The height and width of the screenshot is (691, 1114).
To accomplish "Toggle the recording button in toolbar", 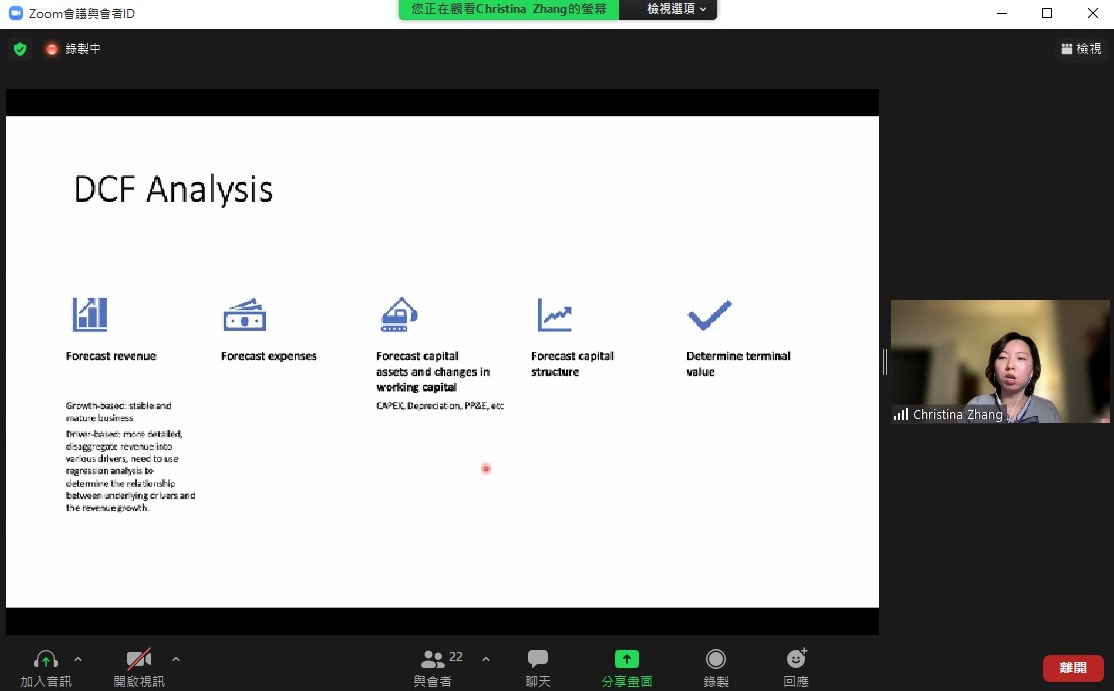I will click(716, 660).
